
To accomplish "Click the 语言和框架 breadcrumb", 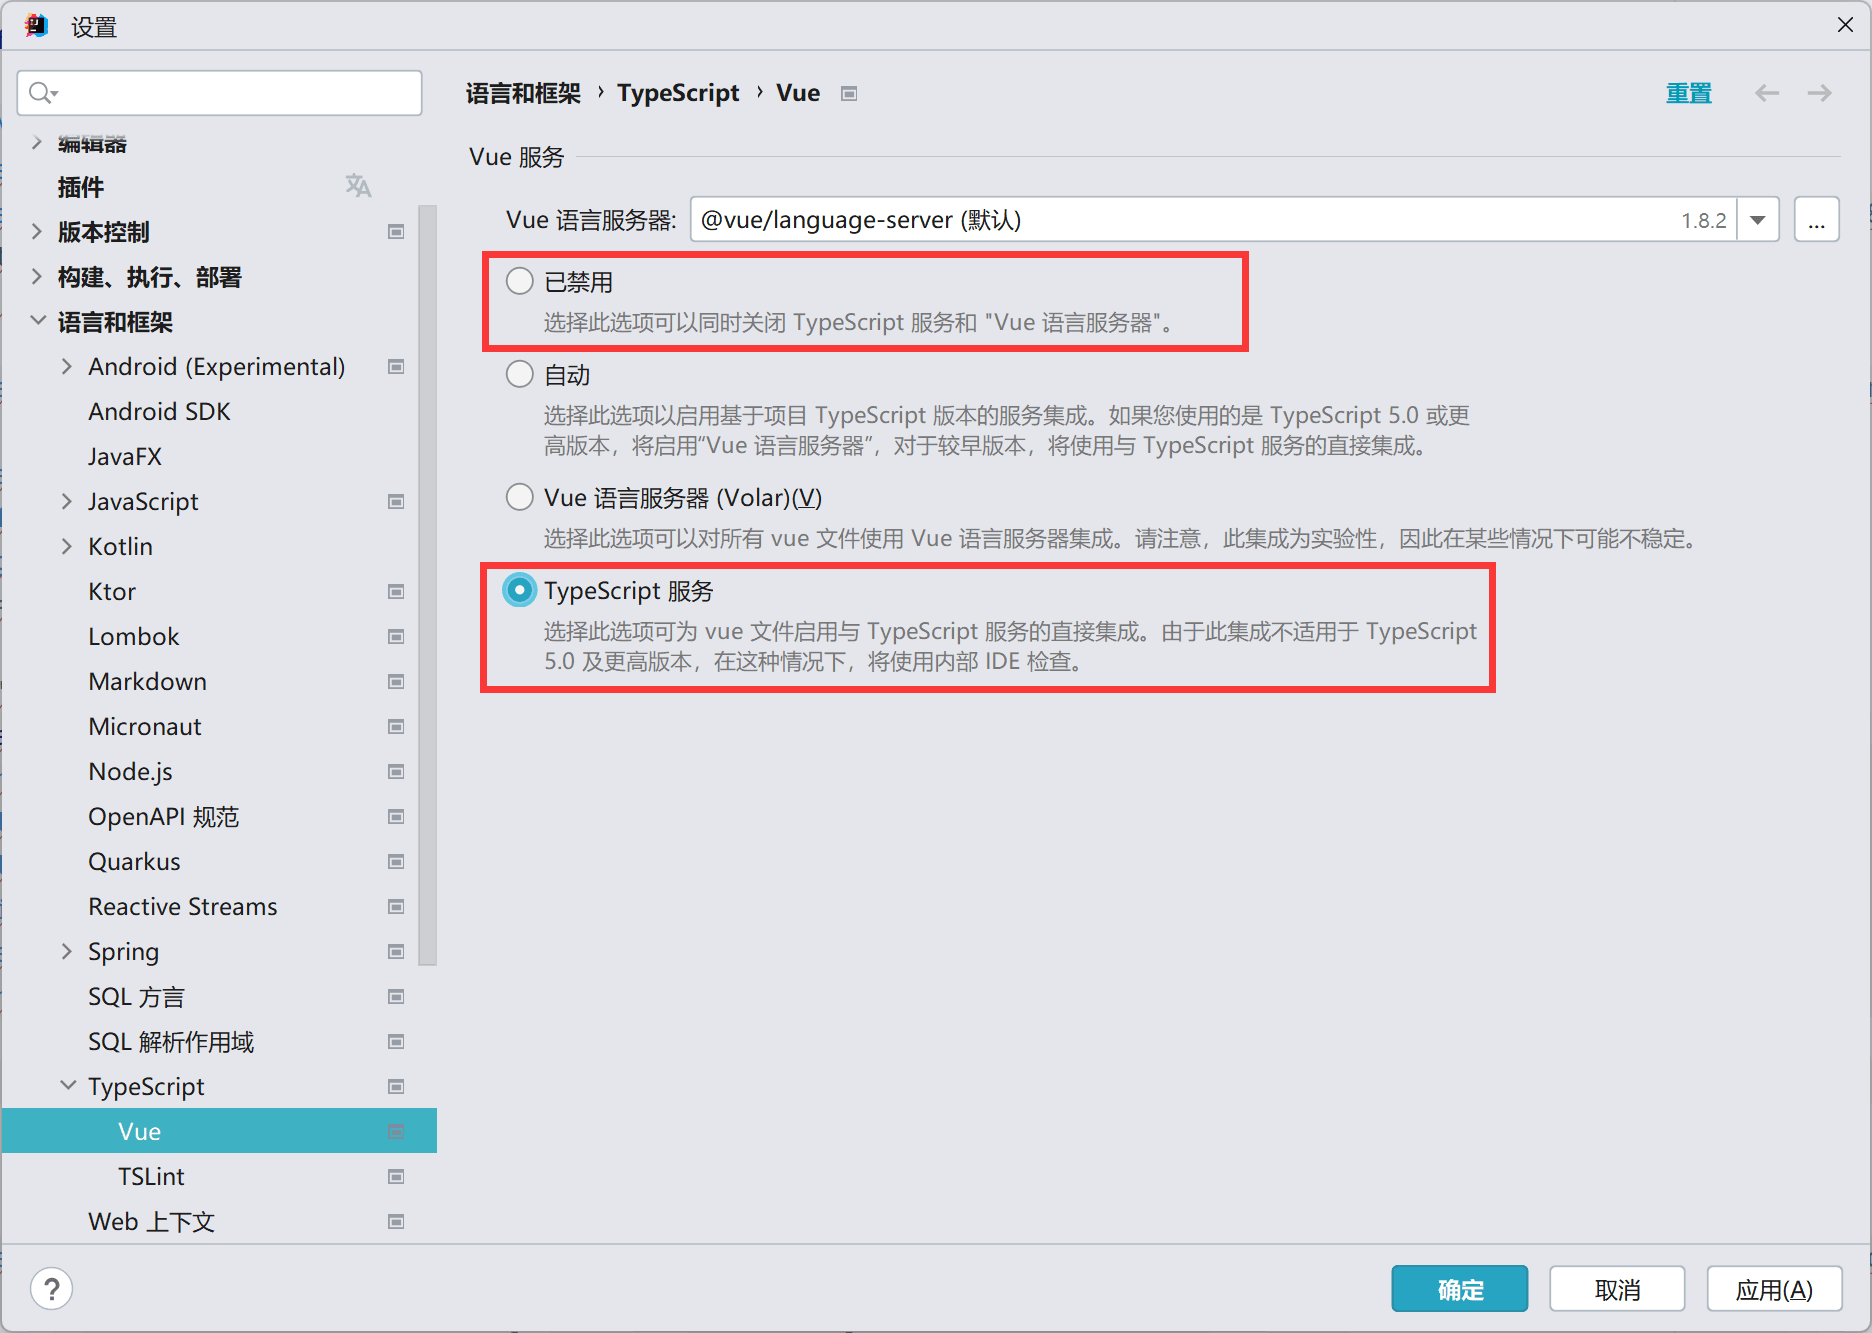I will pyautogui.click(x=523, y=93).
